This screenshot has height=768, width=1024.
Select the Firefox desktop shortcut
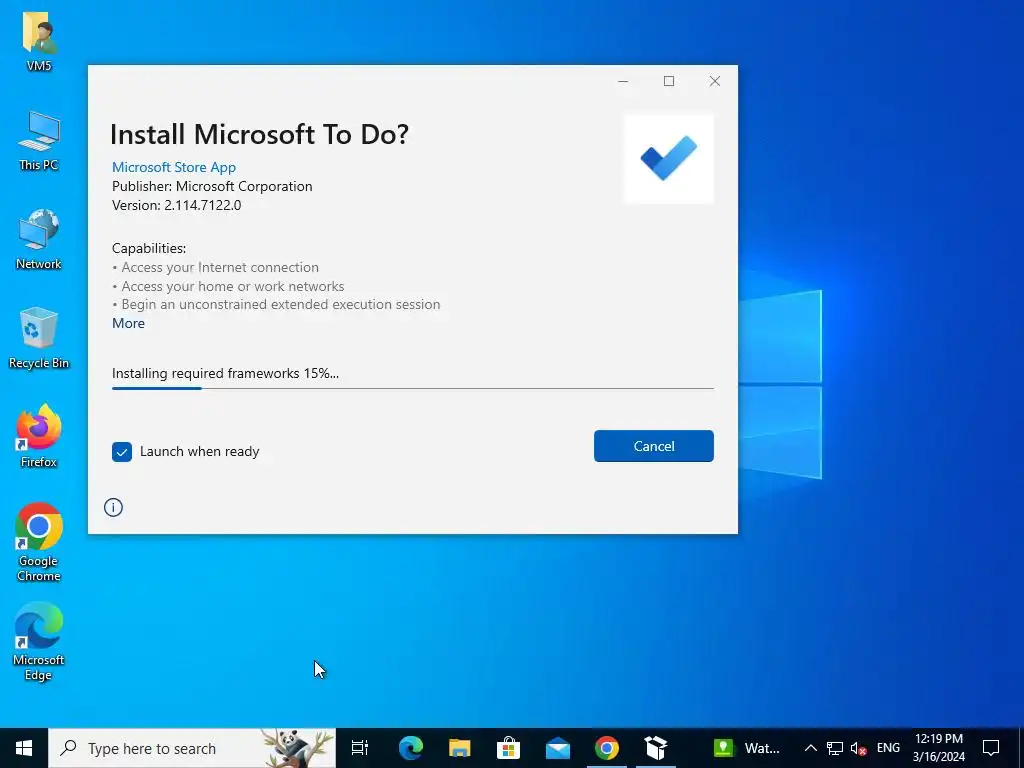tap(39, 436)
